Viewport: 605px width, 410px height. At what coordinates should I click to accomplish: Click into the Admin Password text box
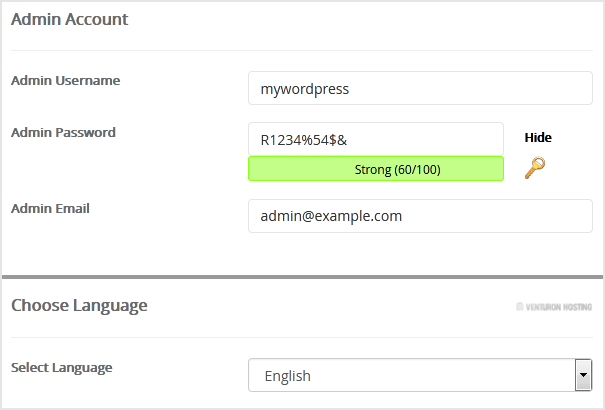[430, 139]
